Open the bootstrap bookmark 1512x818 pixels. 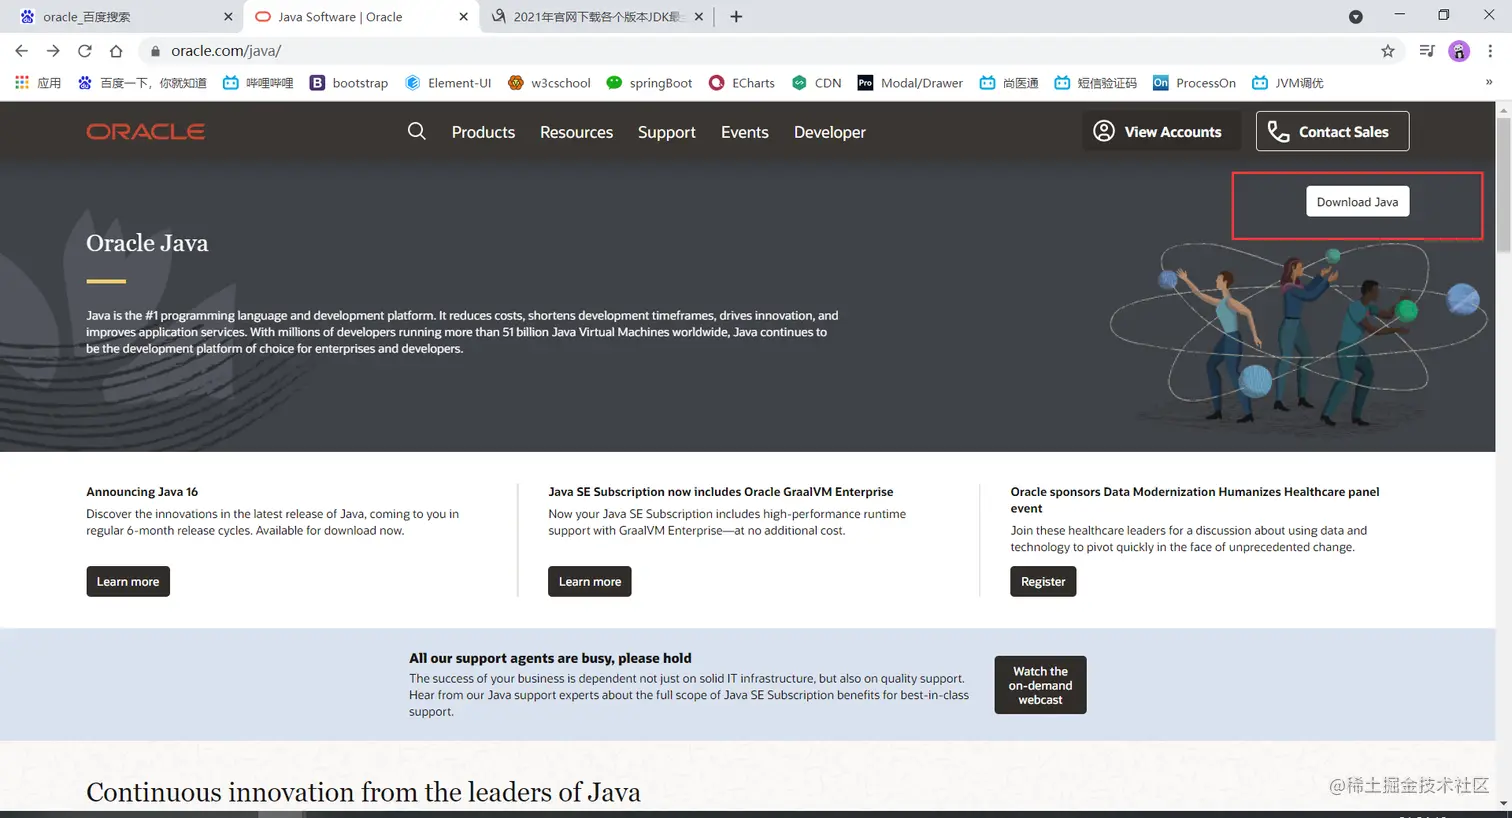point(349,83)
